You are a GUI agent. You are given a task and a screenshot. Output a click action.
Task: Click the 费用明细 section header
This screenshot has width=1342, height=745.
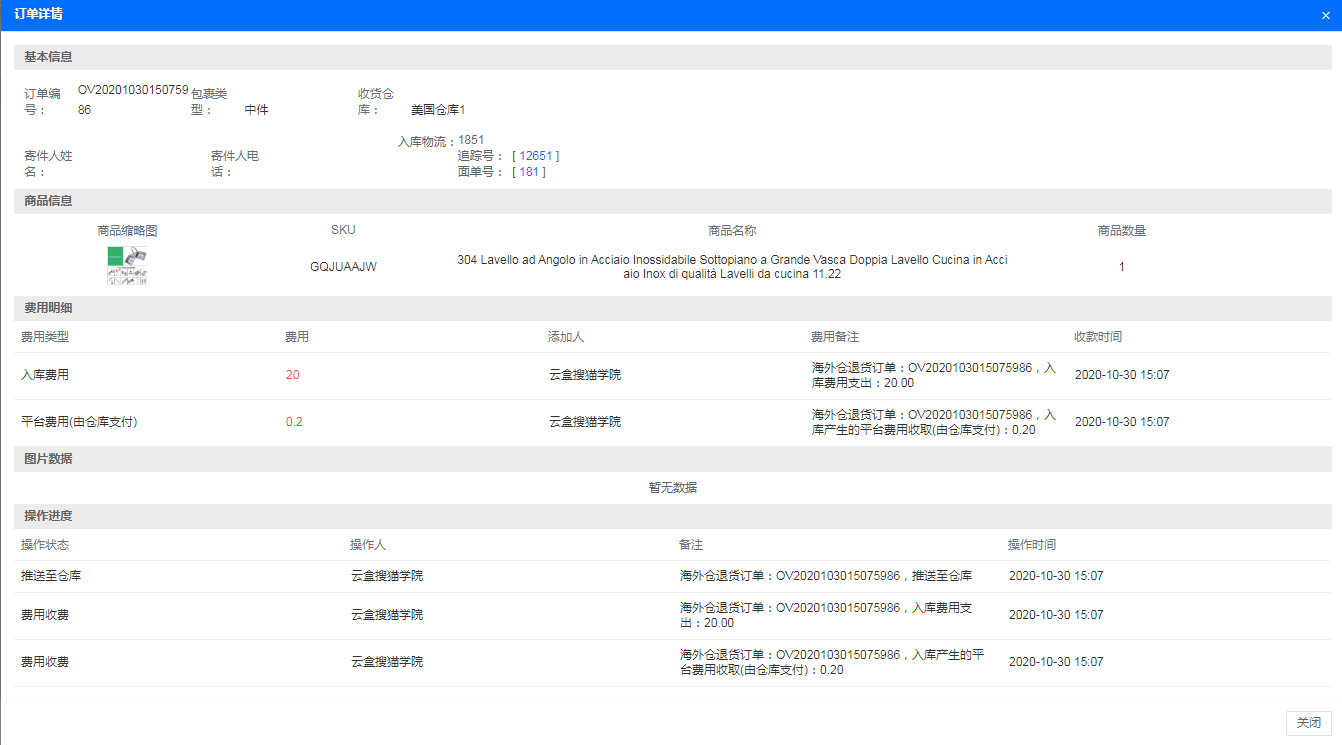(x=48, y=308)
